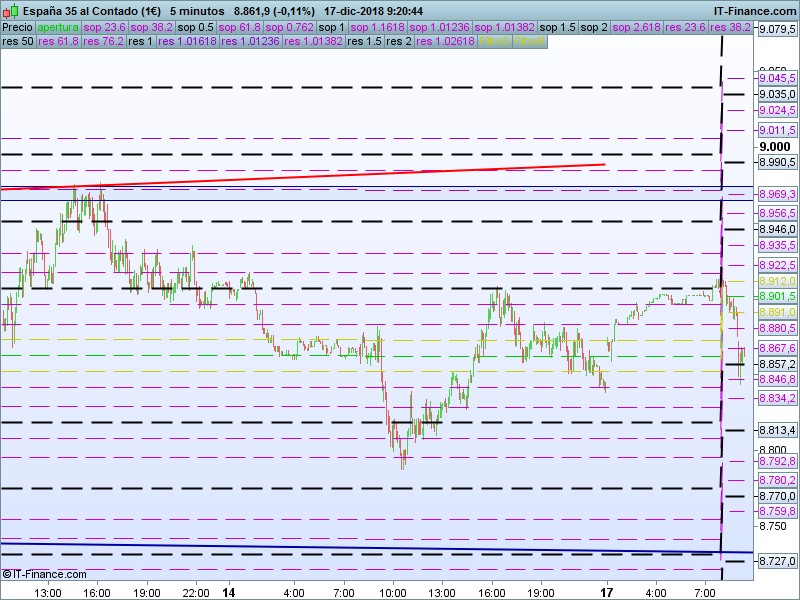This screenshot has height=600, width=800.
Task: Click the 8.990,5 price label
Action: pyautogui.click(x=777, y=162)
